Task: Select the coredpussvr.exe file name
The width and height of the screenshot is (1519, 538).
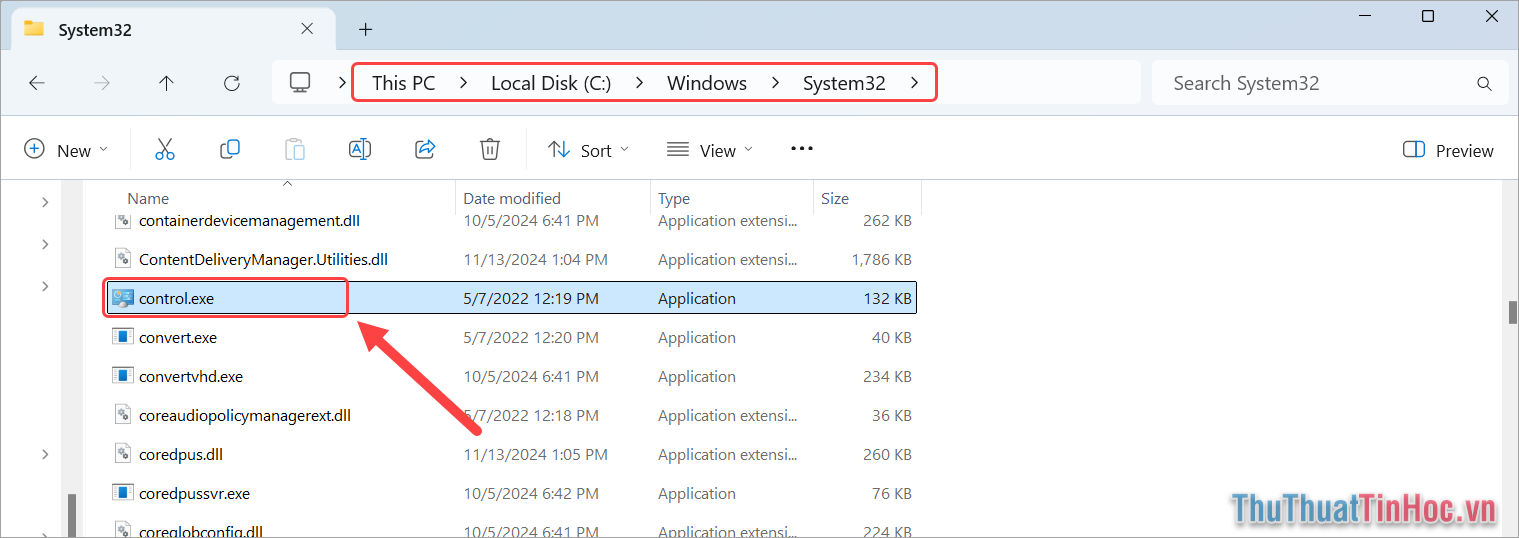Action: (x=194, y=493)
